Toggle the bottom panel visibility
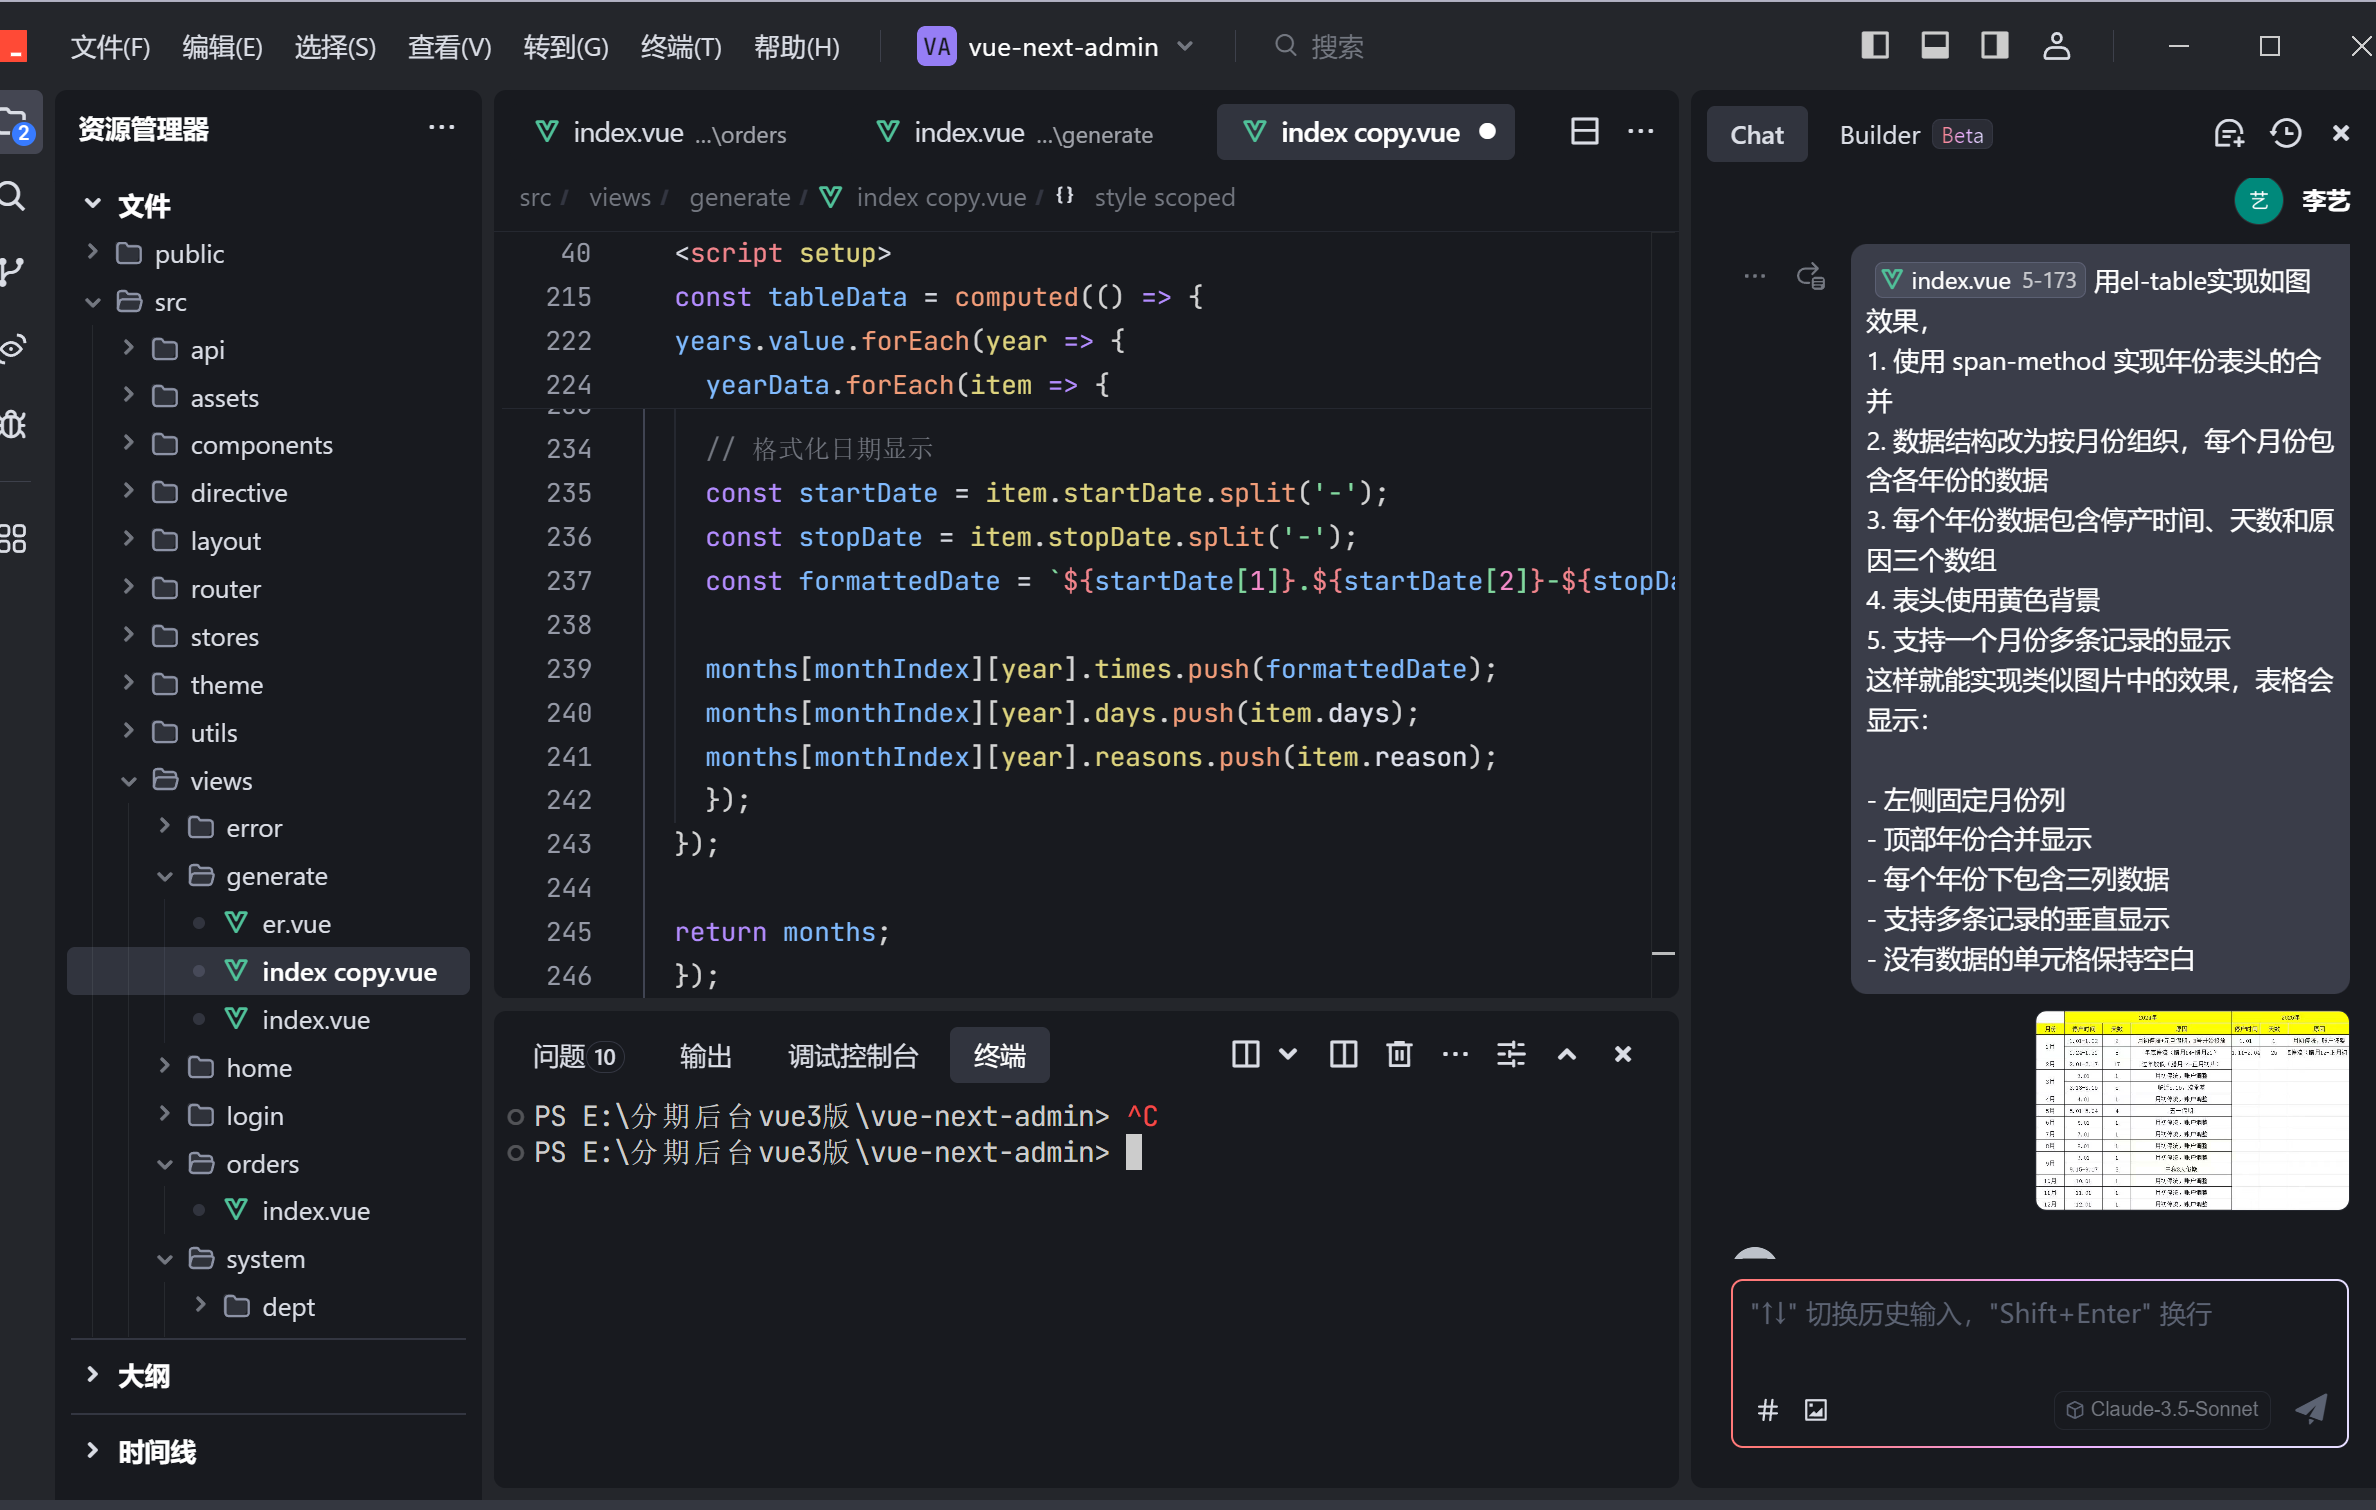The height and width of the screenshot is (1510, 2376). (1935, 46)
